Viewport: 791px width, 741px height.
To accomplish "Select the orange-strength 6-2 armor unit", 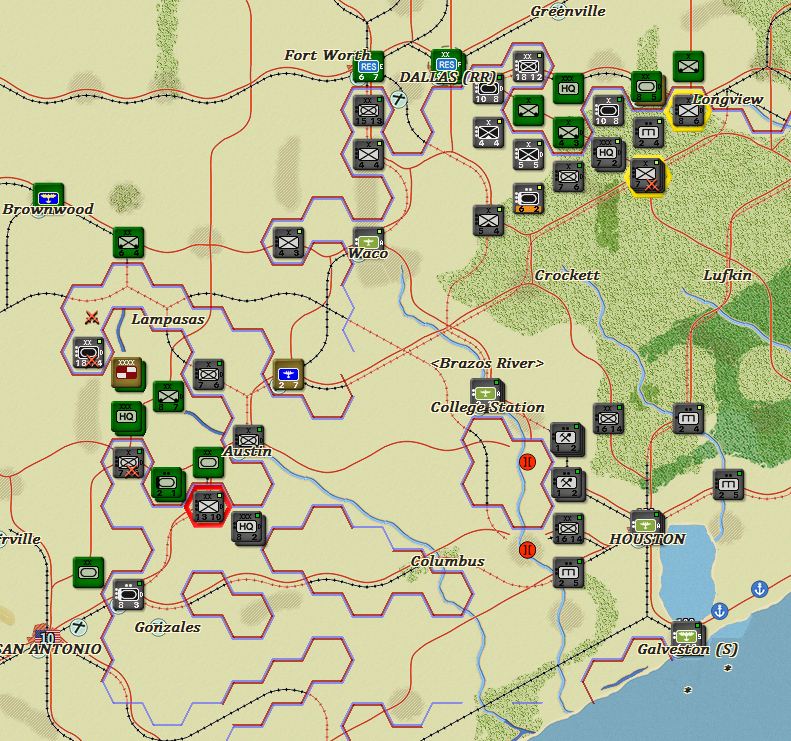I will [528, 198].
